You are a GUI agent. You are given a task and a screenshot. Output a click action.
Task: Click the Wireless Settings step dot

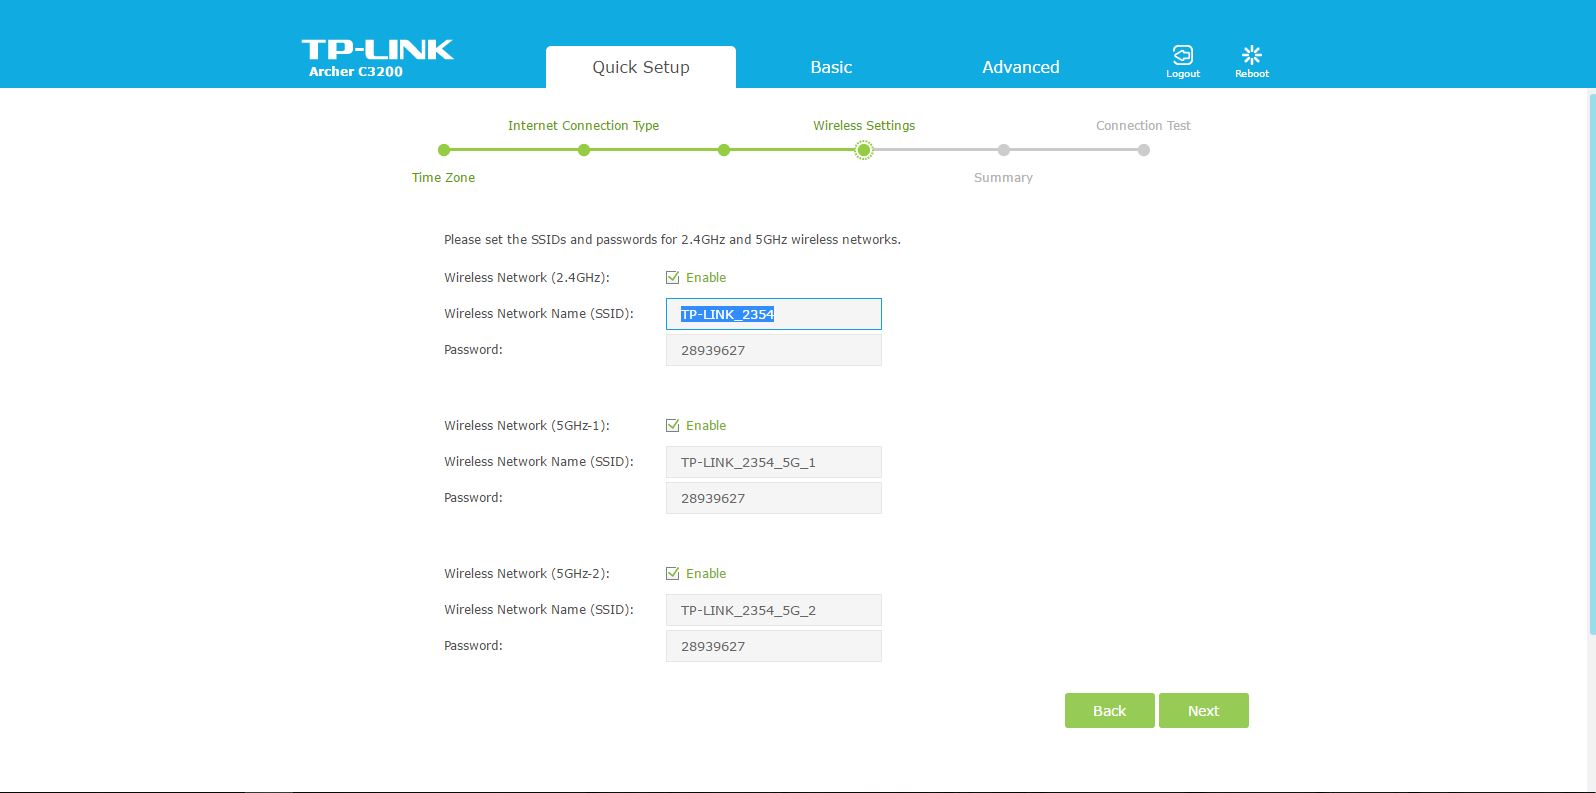pyautogui.click(x=864, y=150)
